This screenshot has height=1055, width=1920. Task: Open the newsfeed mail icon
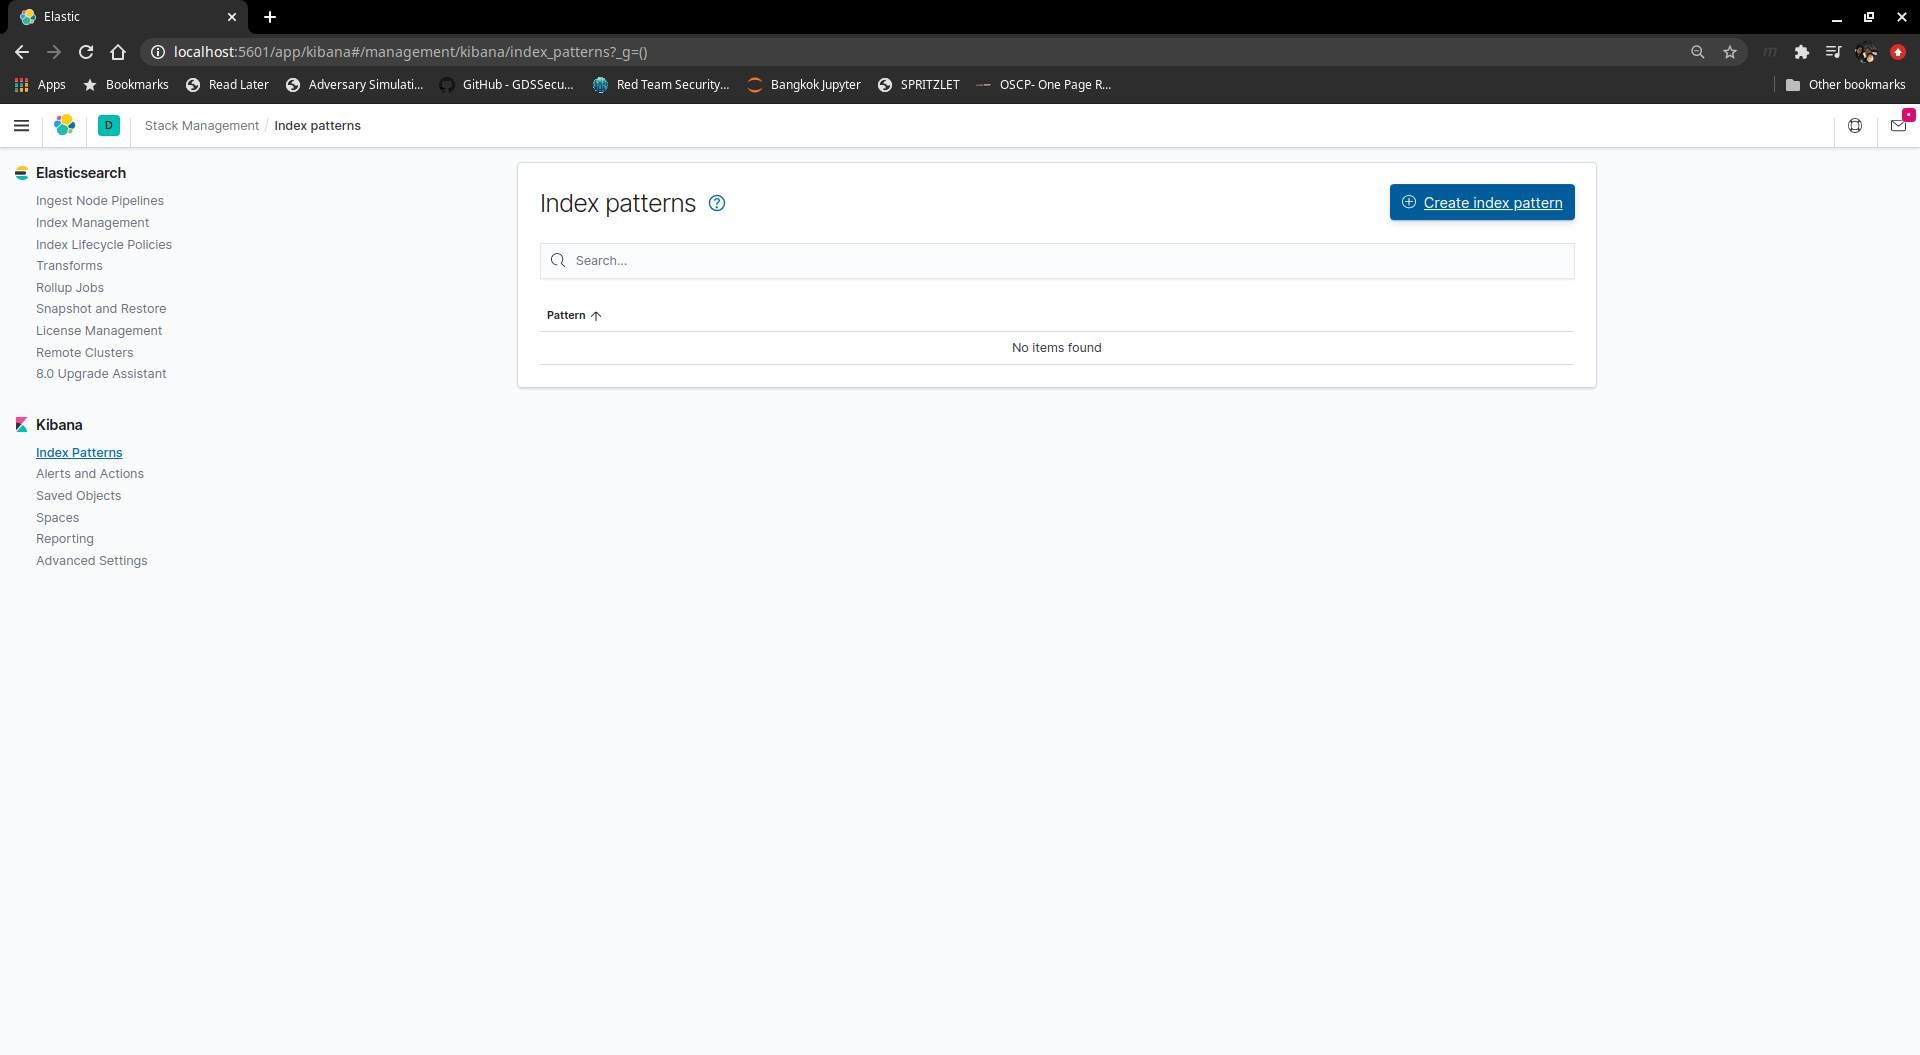point(1898,126)
